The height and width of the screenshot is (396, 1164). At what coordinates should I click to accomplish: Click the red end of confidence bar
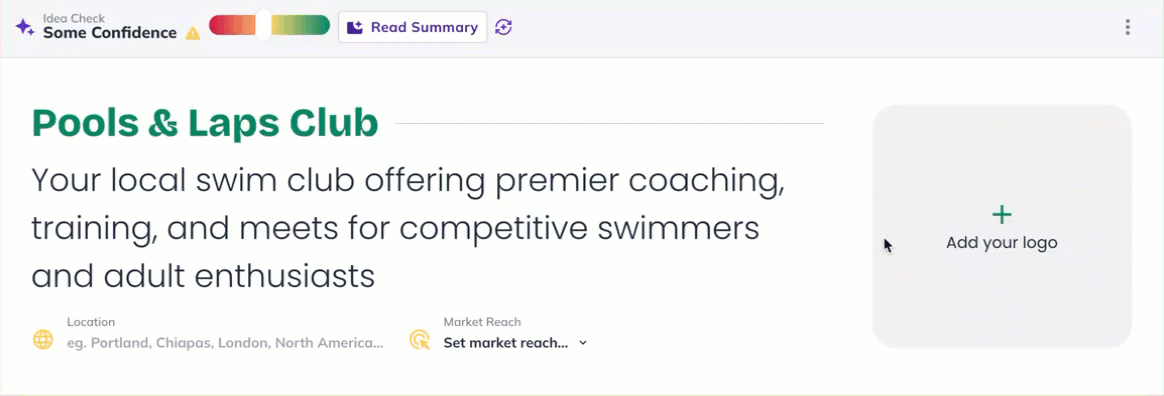coord(223,25)
